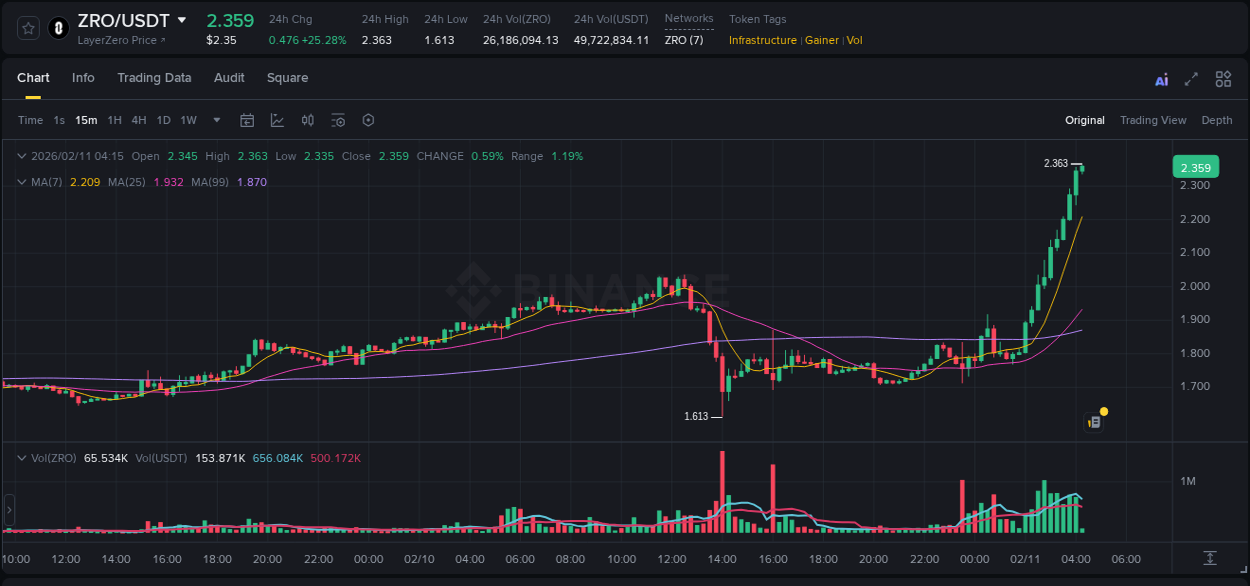This screenshot has width=1250, height=586.
Task: Open the grid layout selector icon
Action: pos(1223,79)
